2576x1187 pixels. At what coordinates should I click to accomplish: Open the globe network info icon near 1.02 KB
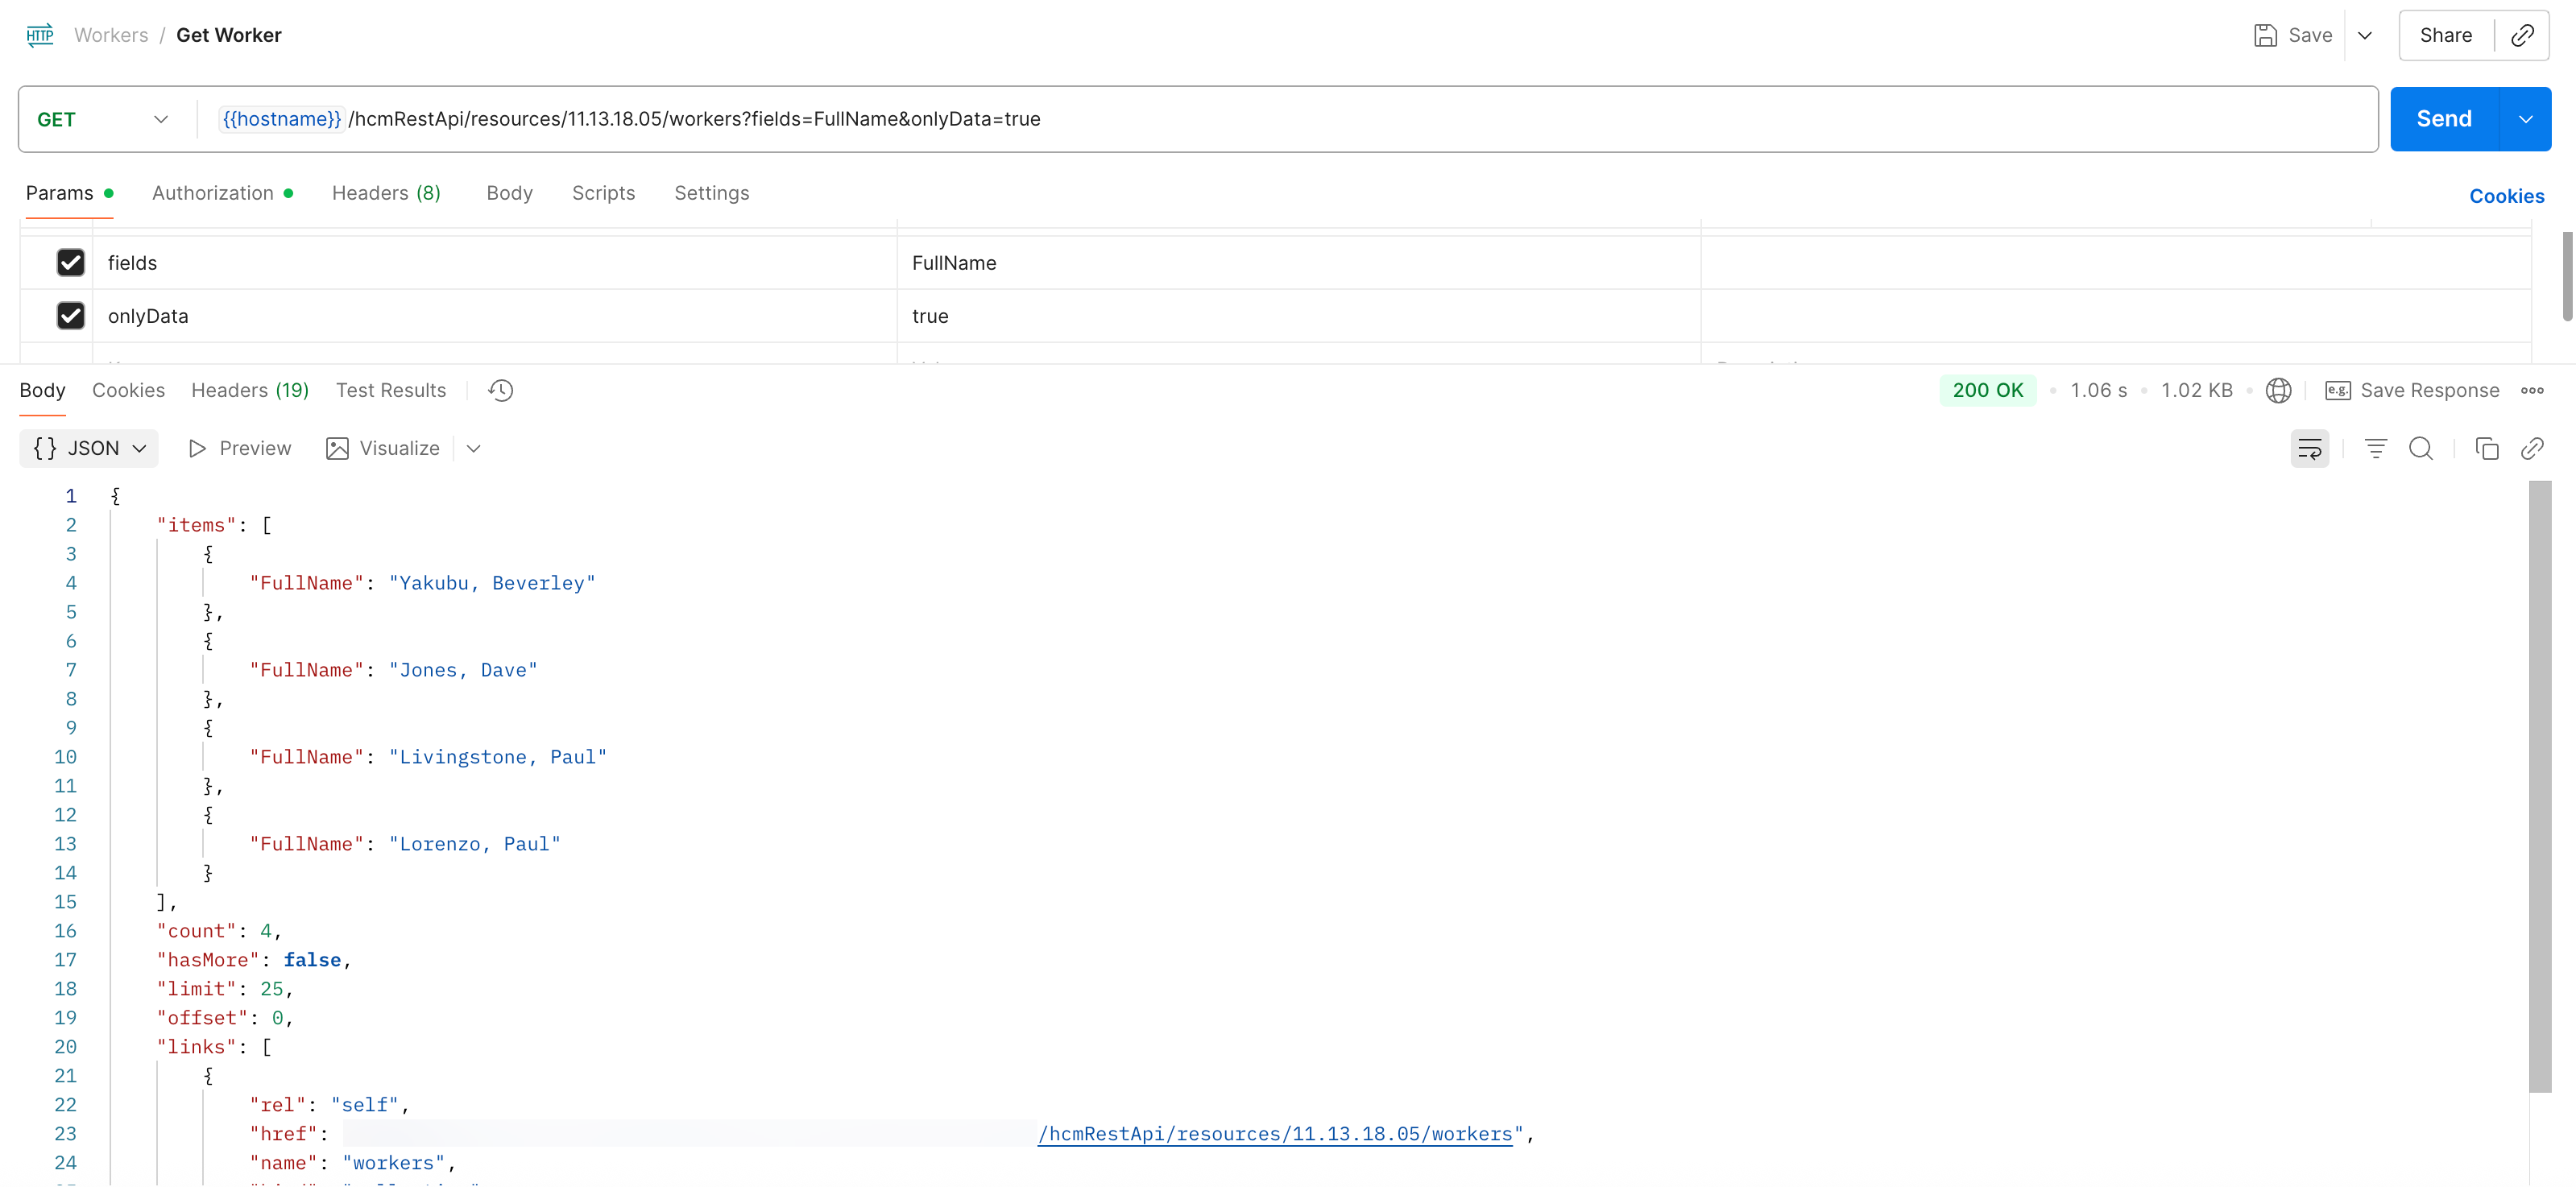coord(2278,390)
